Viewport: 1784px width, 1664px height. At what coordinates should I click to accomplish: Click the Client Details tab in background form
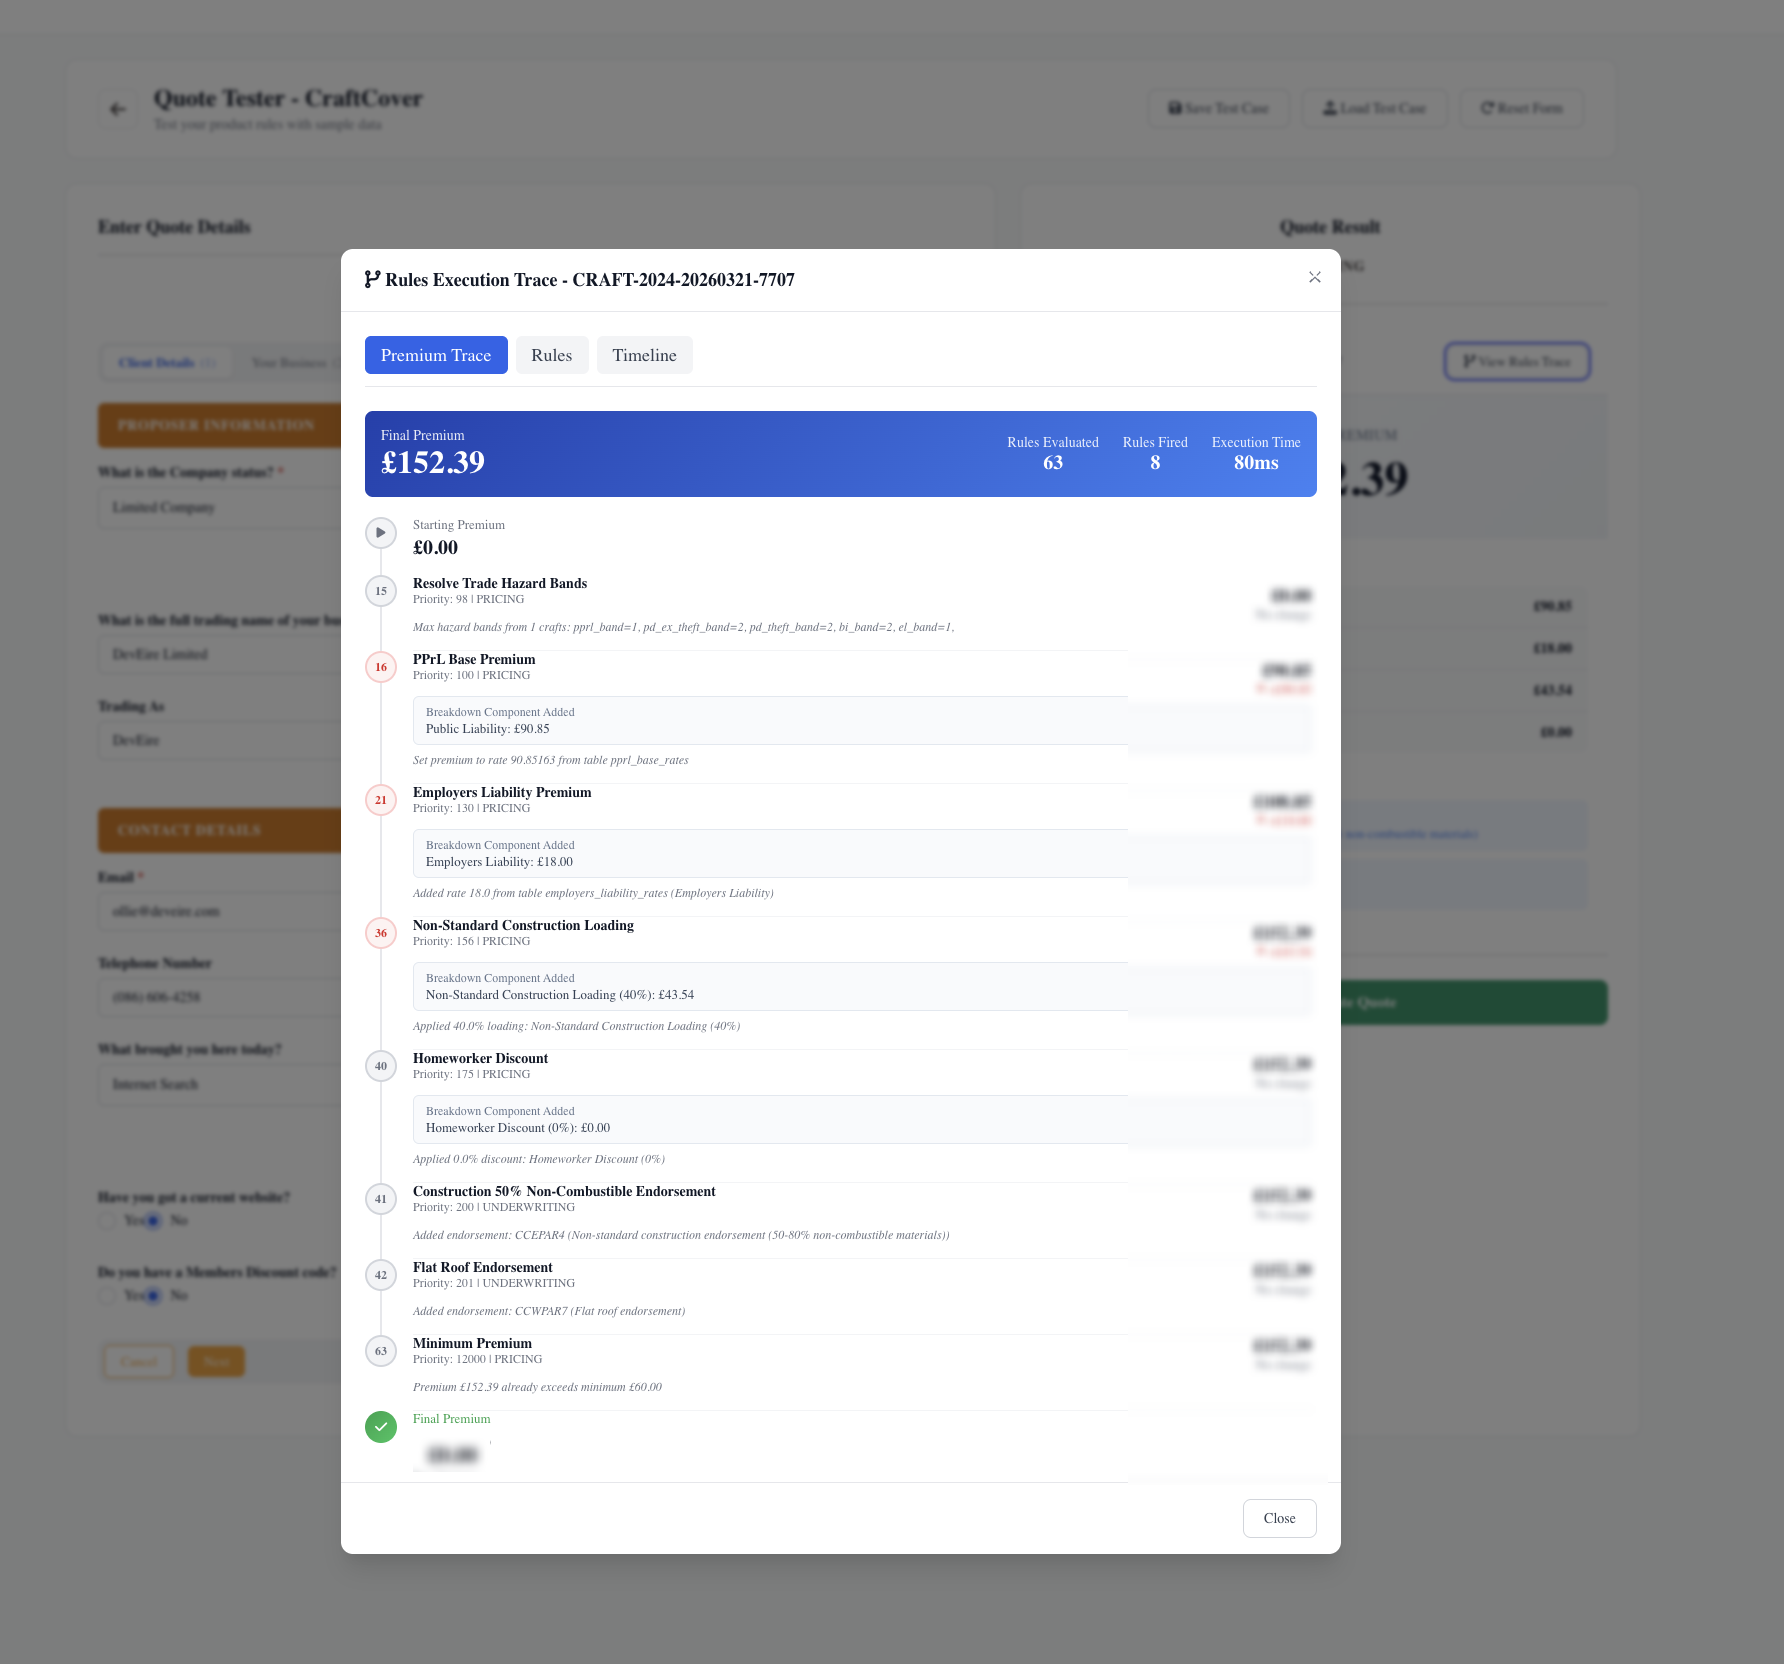coord(166,362)
